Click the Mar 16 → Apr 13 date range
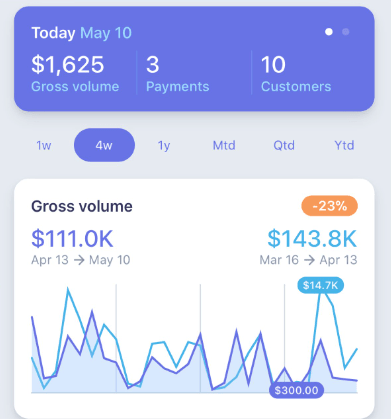This screenshot has height=419, width=391. click(x=308, y=260)
